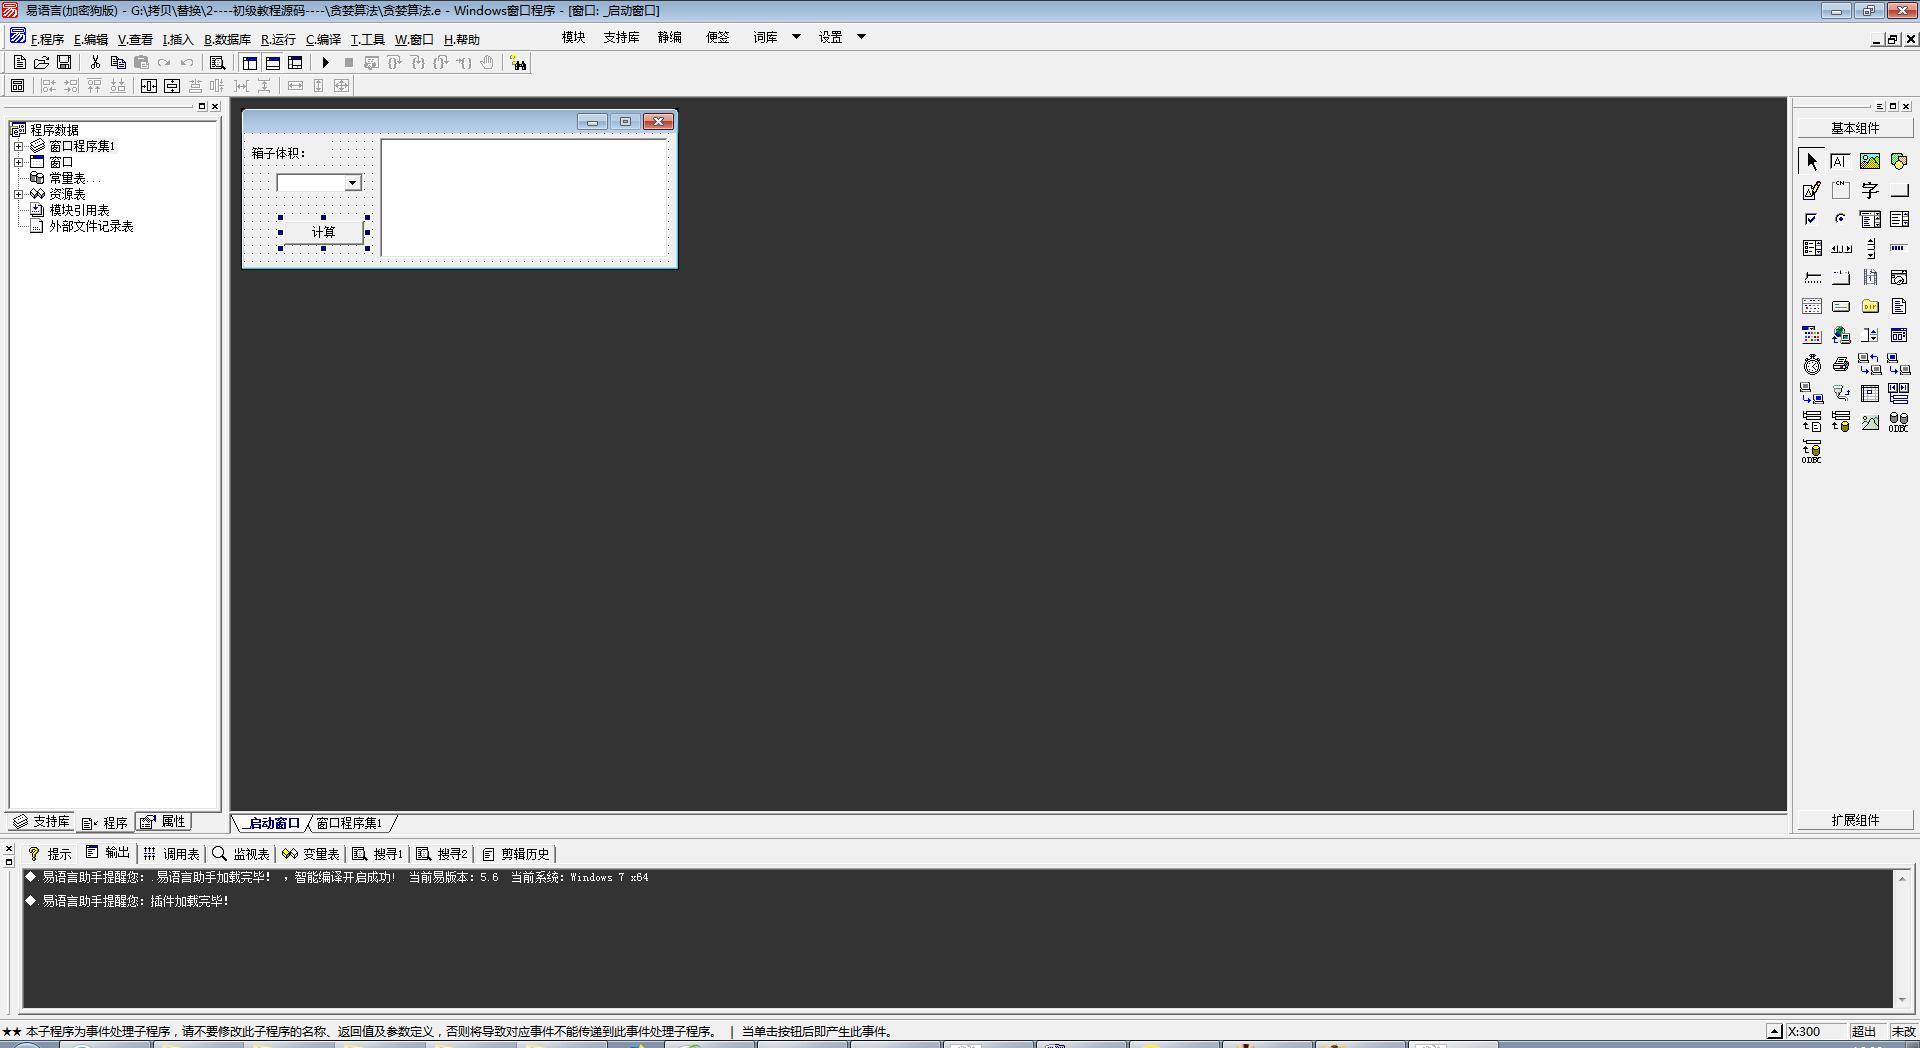Click the 扩展组件 button
The image size is (1920, 1048).
1855,820
